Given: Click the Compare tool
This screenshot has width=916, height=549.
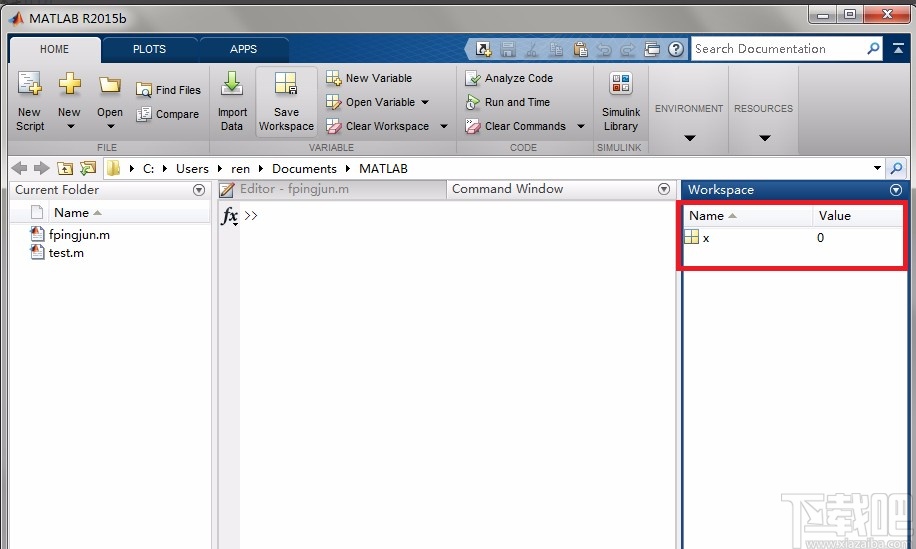Looking at the screenshot, I should point(168,114).
